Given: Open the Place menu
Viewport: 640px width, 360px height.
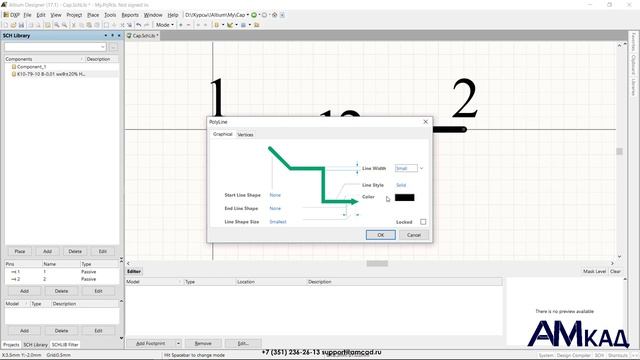Looking at the screenshot, I should coord(93,15).
